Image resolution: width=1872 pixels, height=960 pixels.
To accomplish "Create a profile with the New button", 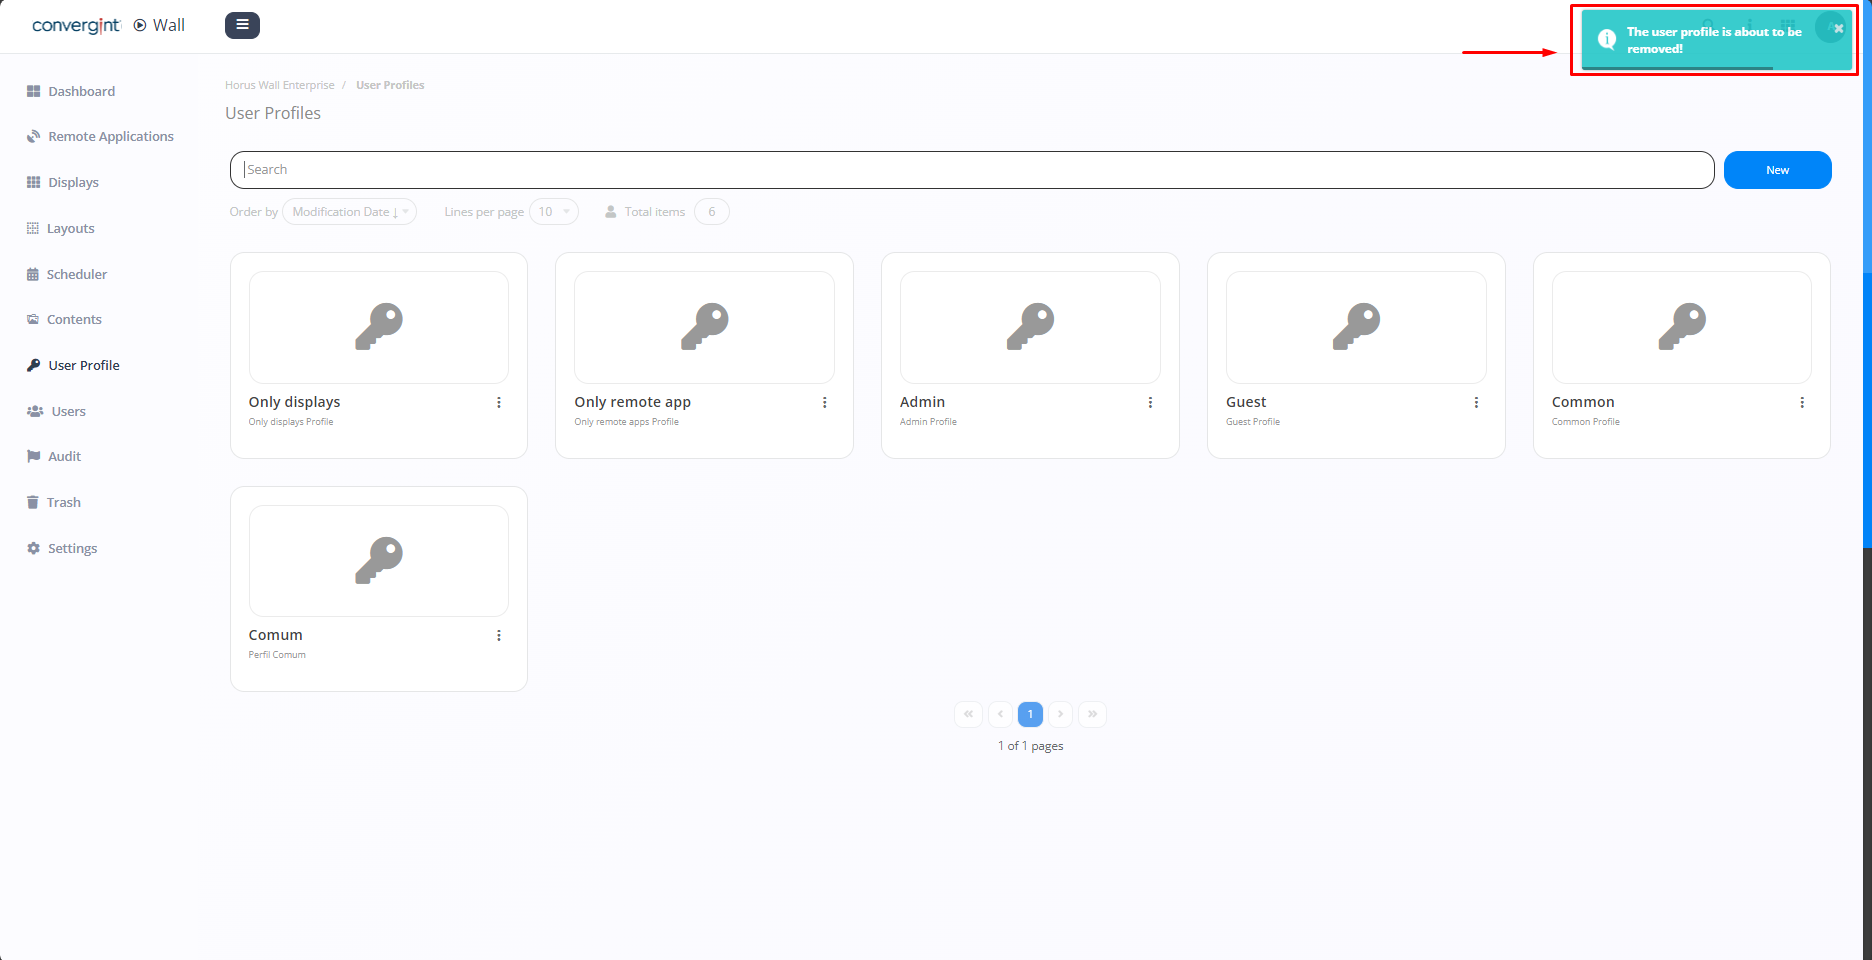I will [x=1777, y=170].
